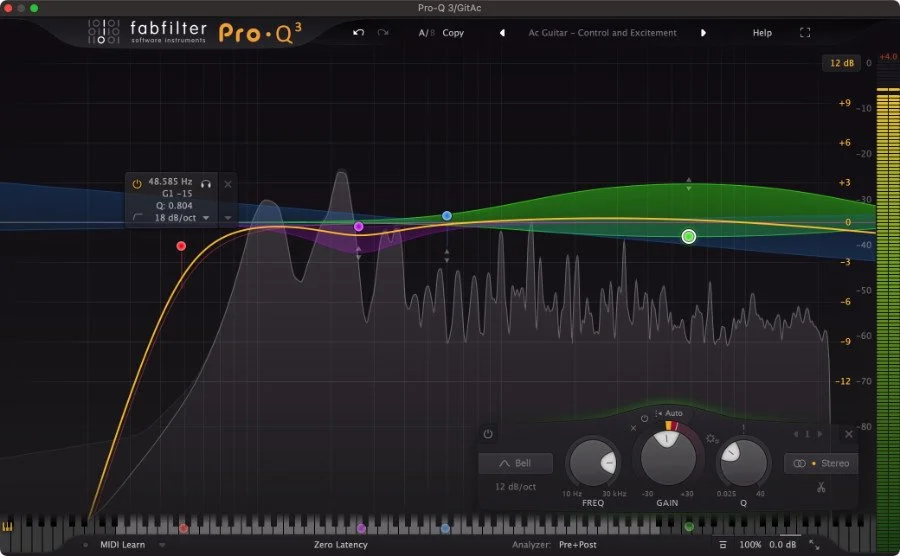Open the Help menu
The height and width of the screenshot is (556, 900).
[x=762, y=33]
